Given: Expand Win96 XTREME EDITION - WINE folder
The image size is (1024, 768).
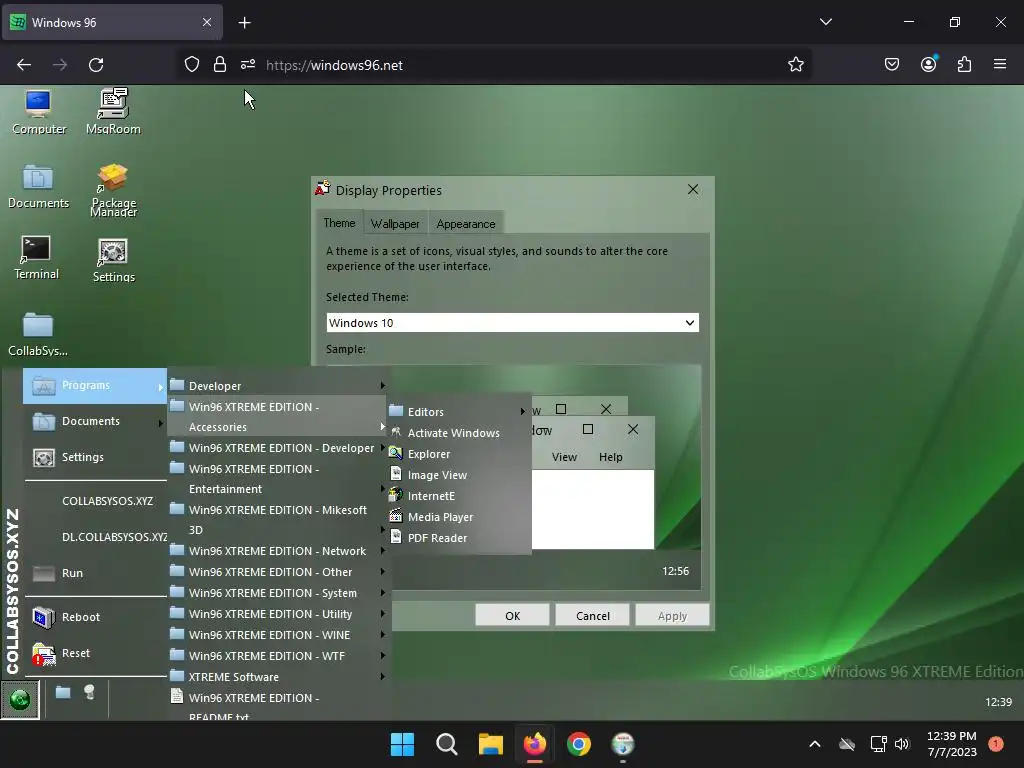Looking at the screenshot, I should click(279, 635).
